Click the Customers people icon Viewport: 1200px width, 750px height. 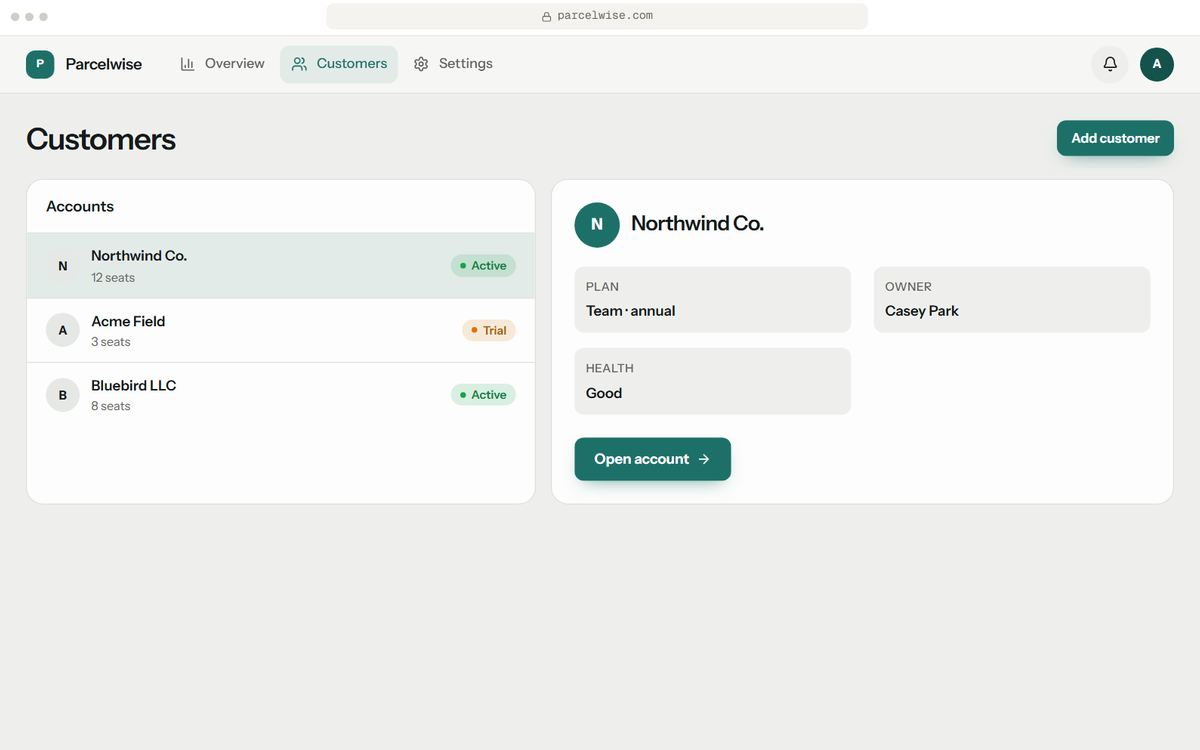coord(299,64)
